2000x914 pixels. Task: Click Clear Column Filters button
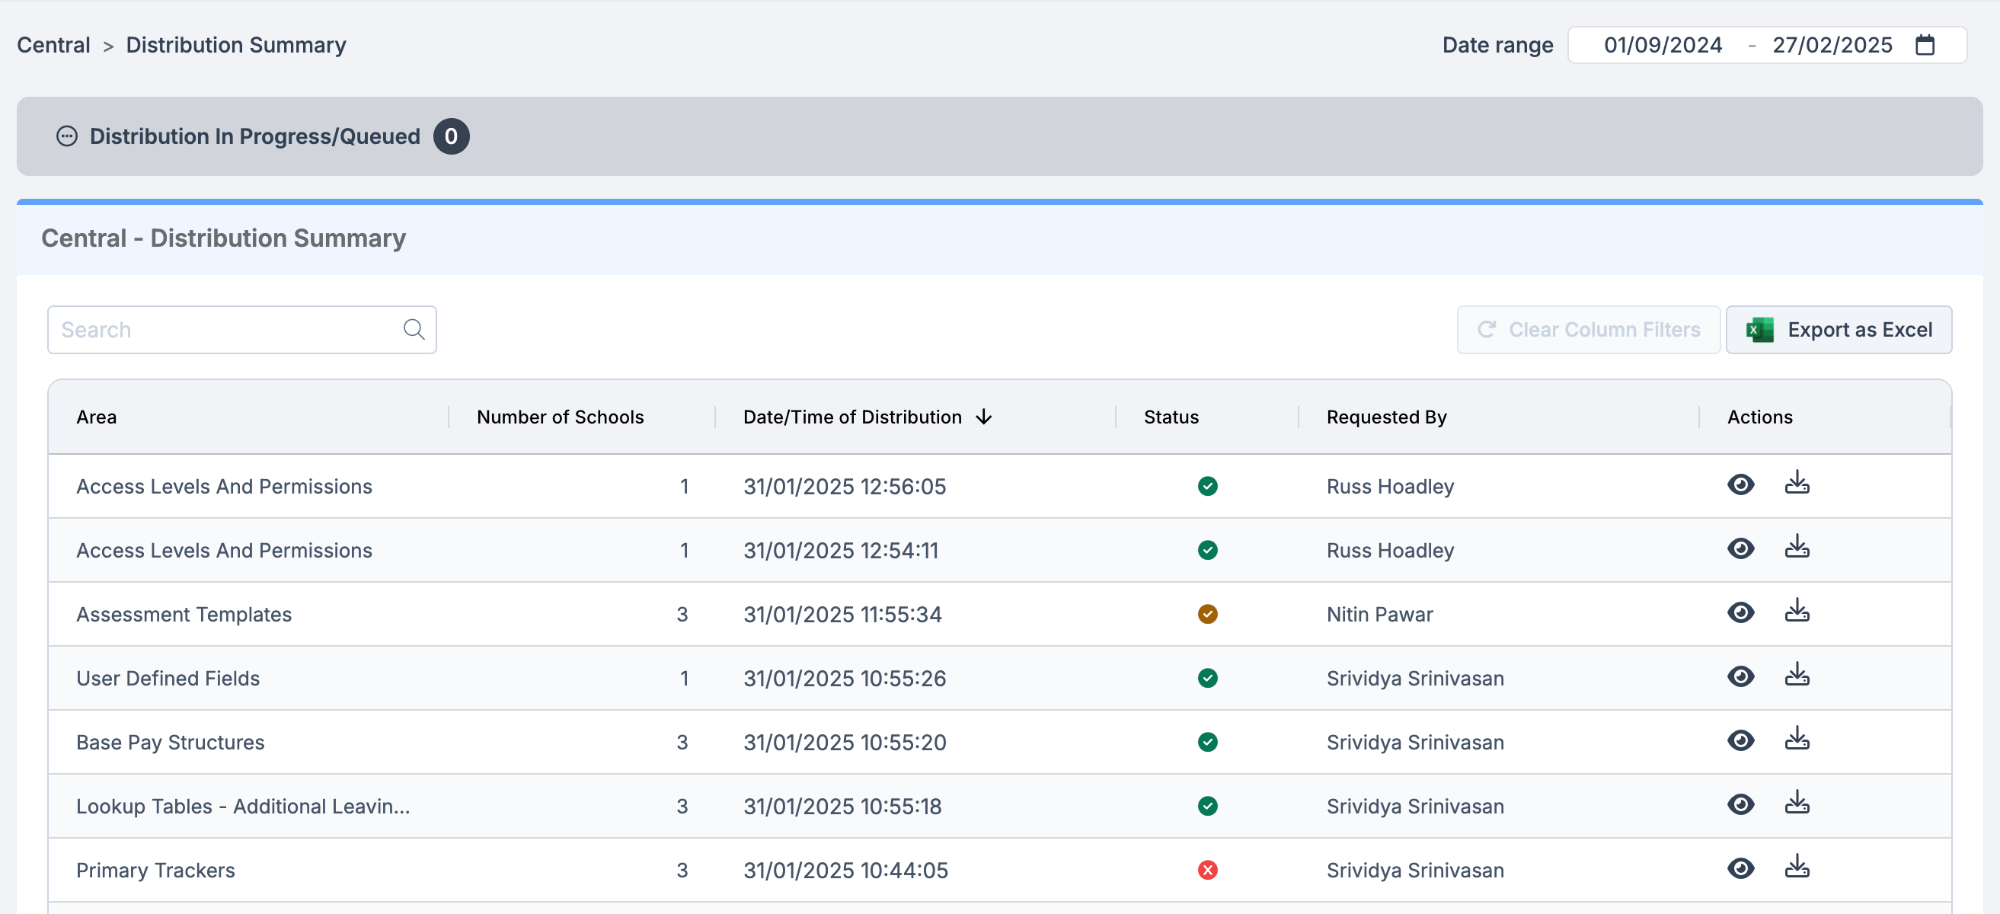pos(1588,330)
